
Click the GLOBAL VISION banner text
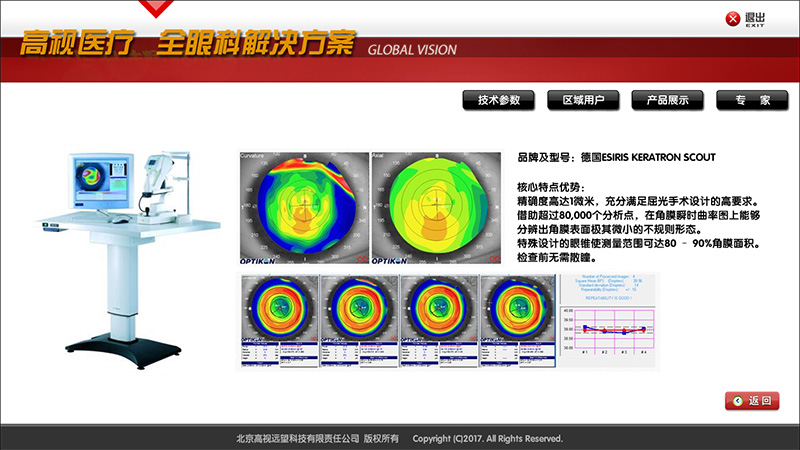(x=412, y=50)
